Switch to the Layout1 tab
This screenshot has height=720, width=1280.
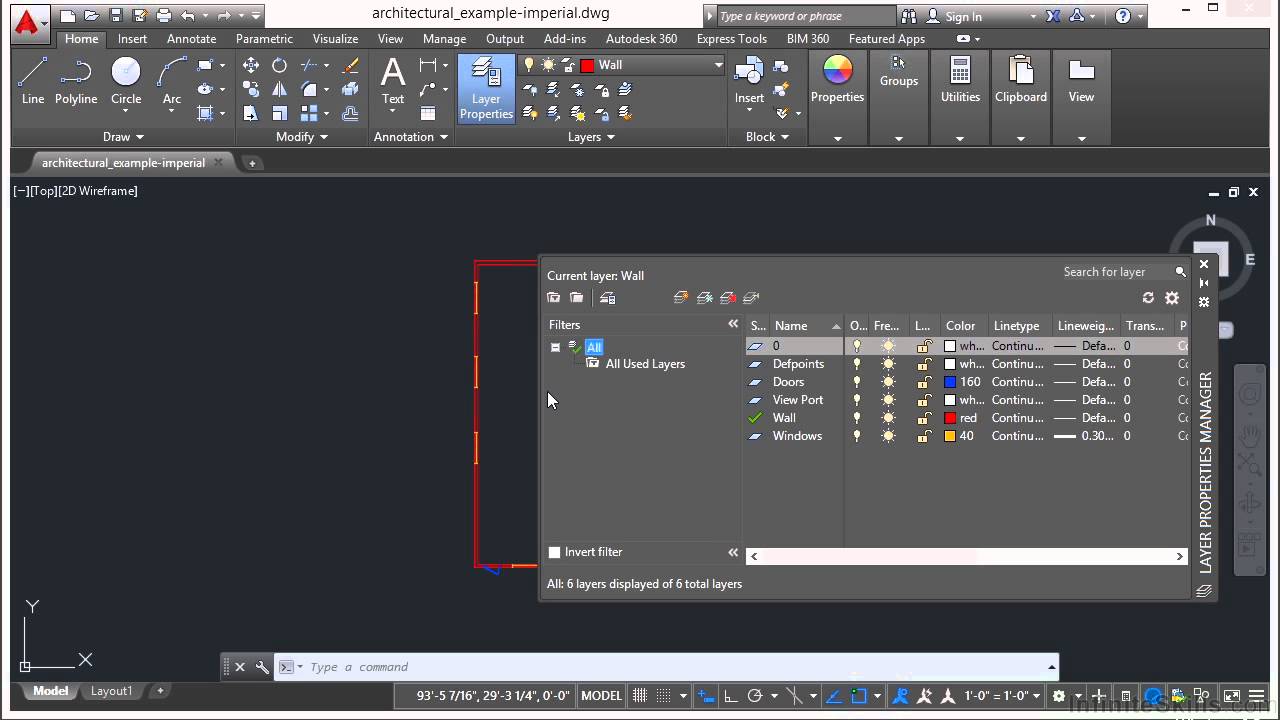tap(111, 691)
